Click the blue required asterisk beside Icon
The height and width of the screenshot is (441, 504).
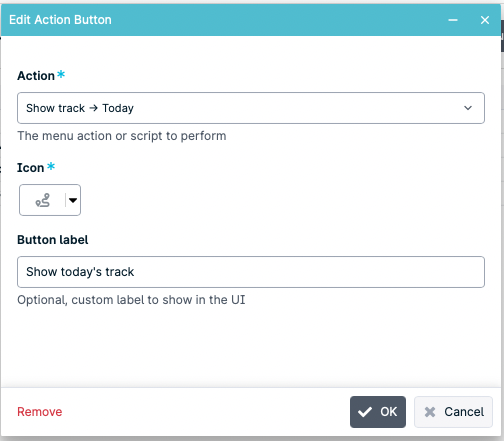coord(51,166)
